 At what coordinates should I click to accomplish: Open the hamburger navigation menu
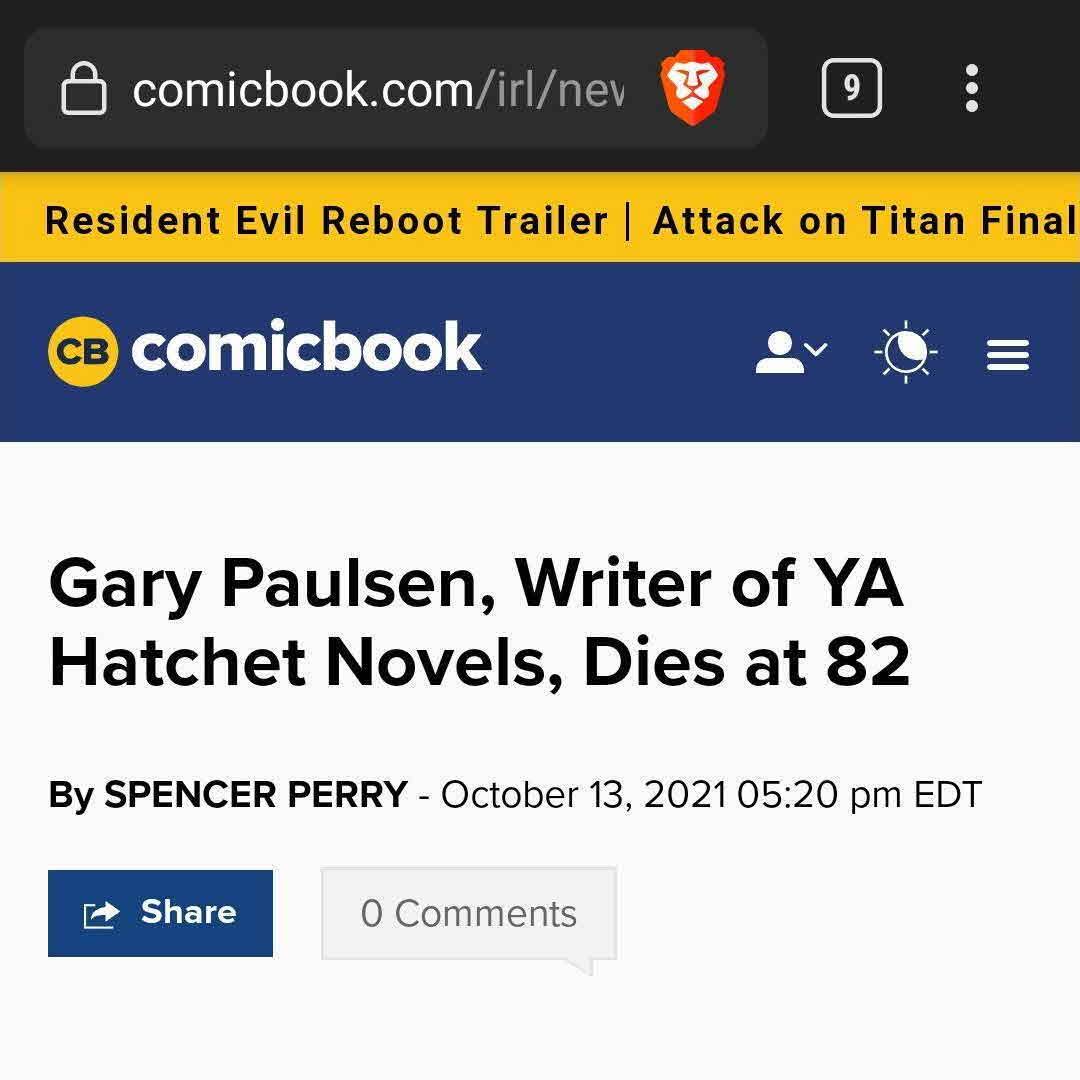(1007, 354)
